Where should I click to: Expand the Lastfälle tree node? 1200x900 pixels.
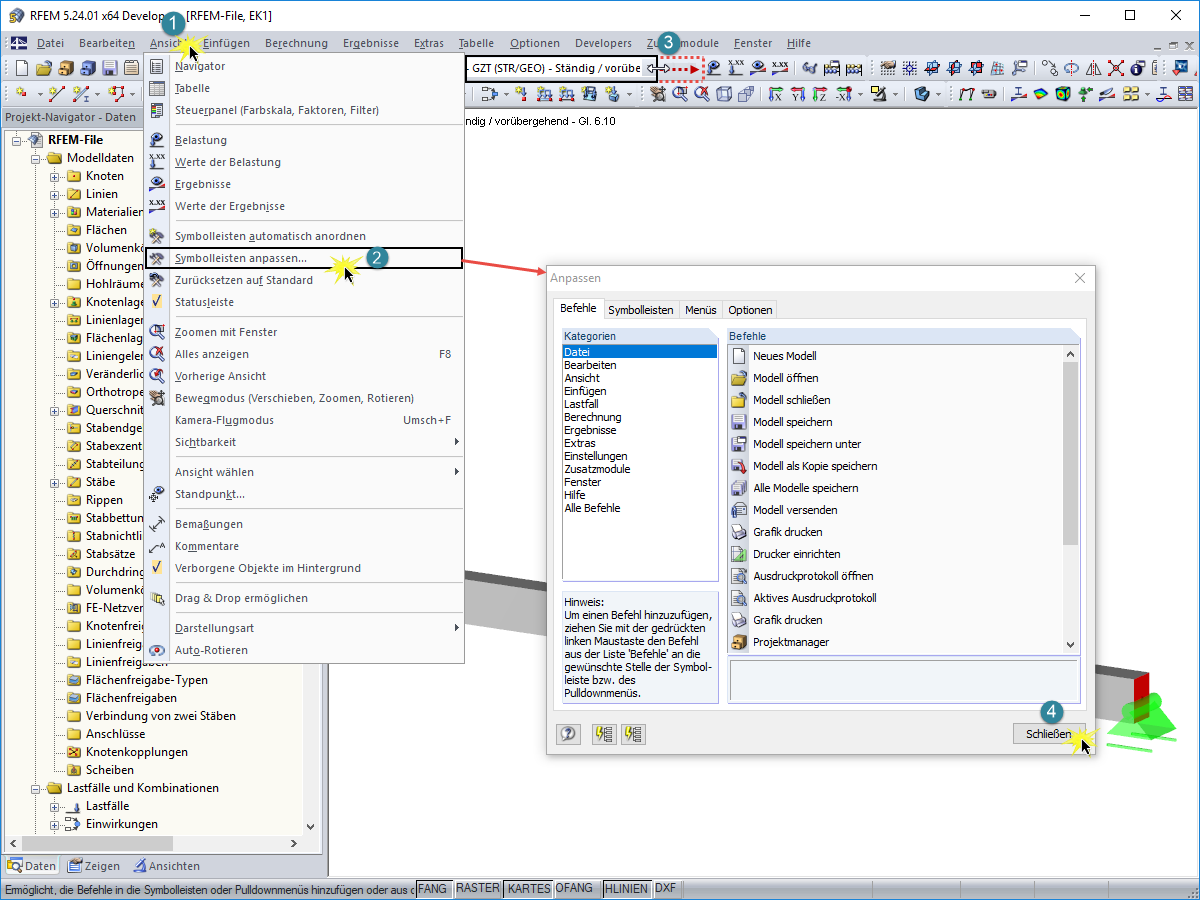56,806
